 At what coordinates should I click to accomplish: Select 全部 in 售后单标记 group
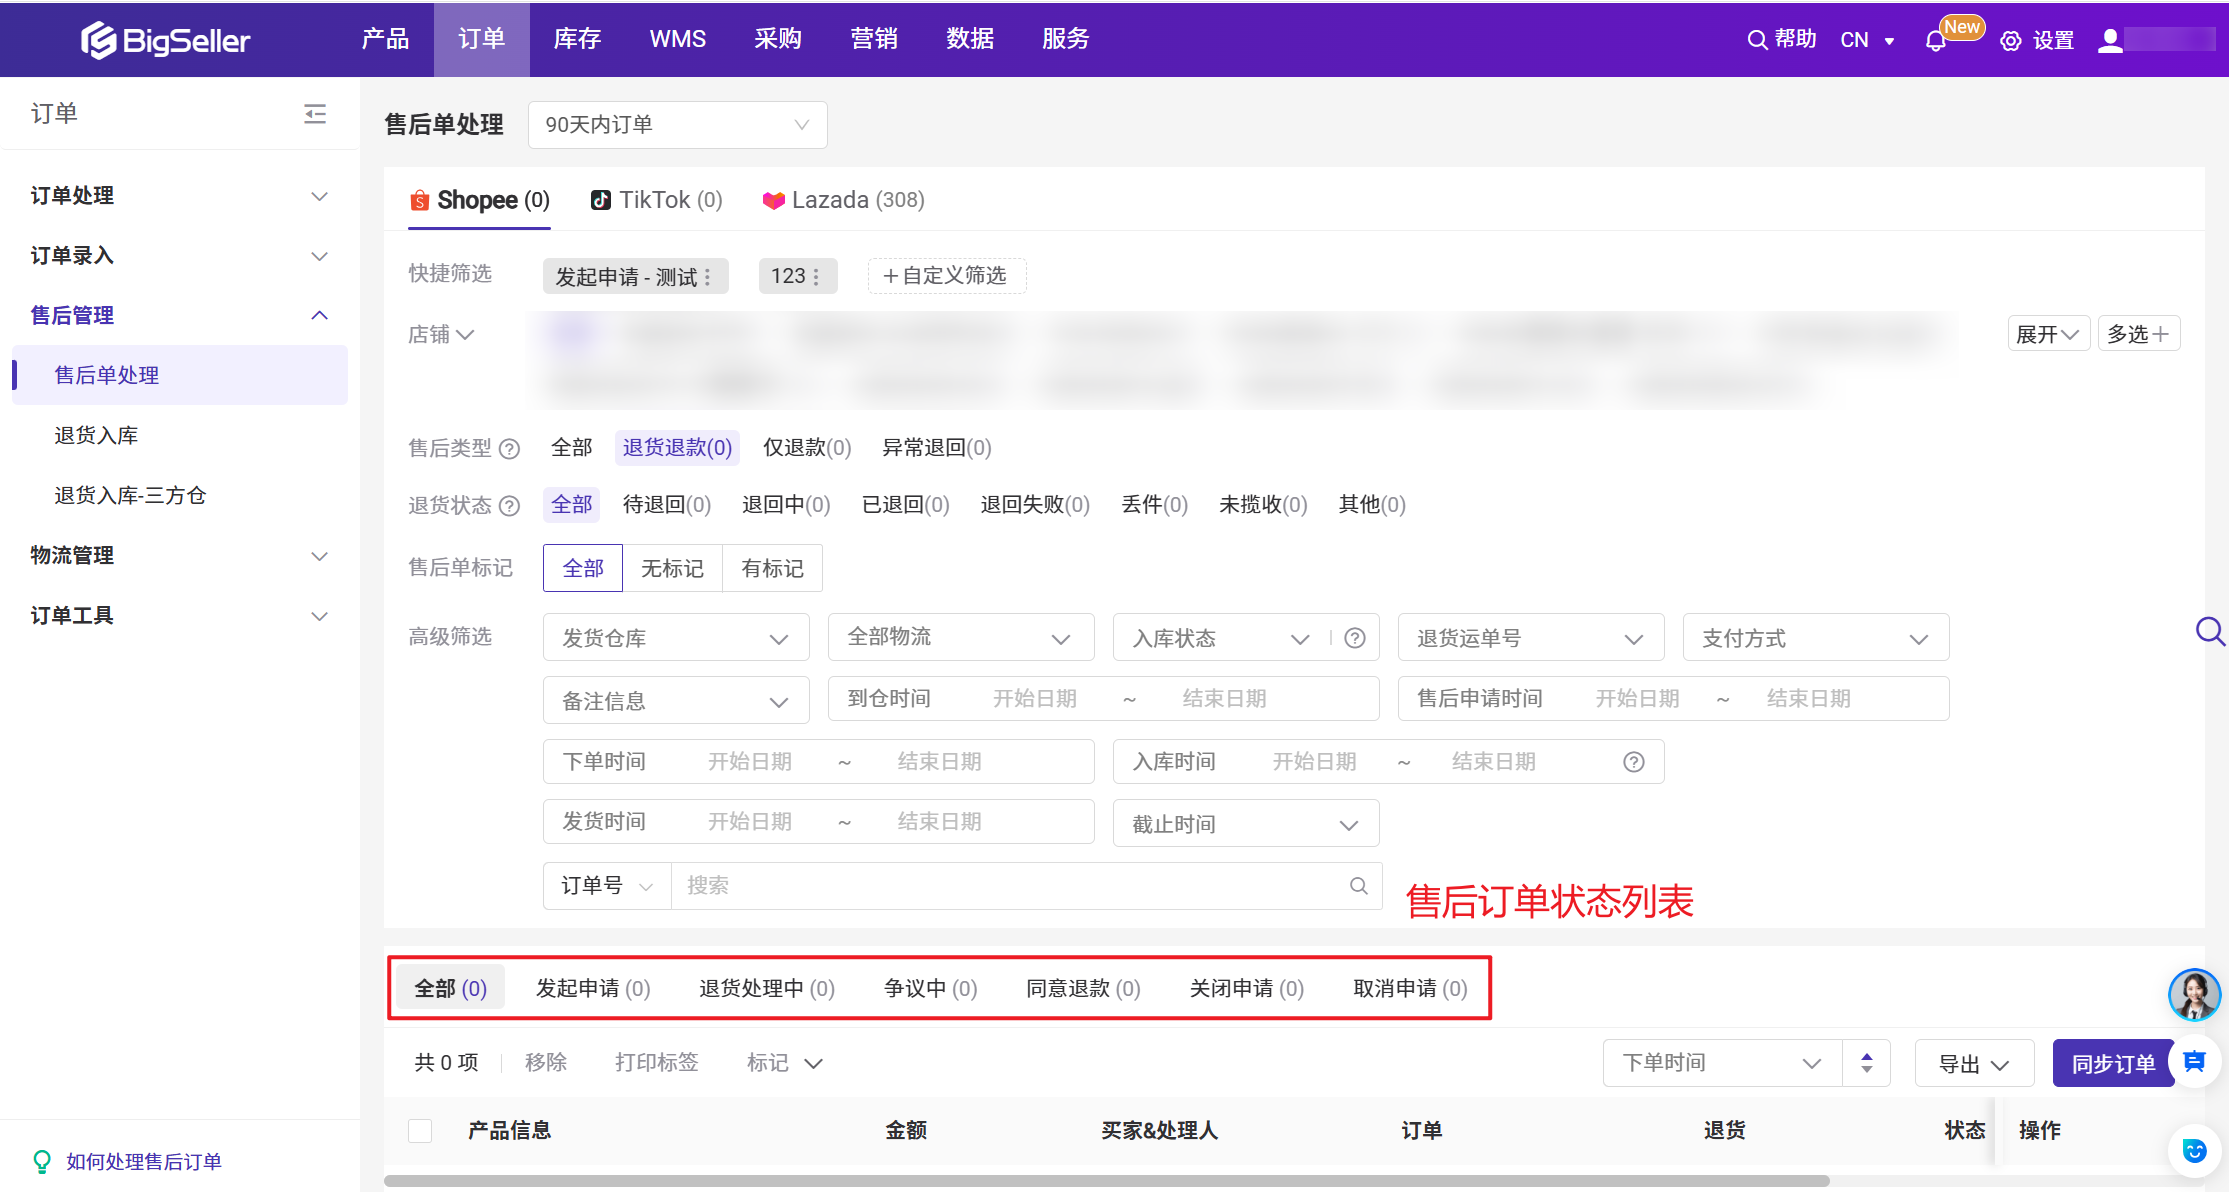(583, 568)
